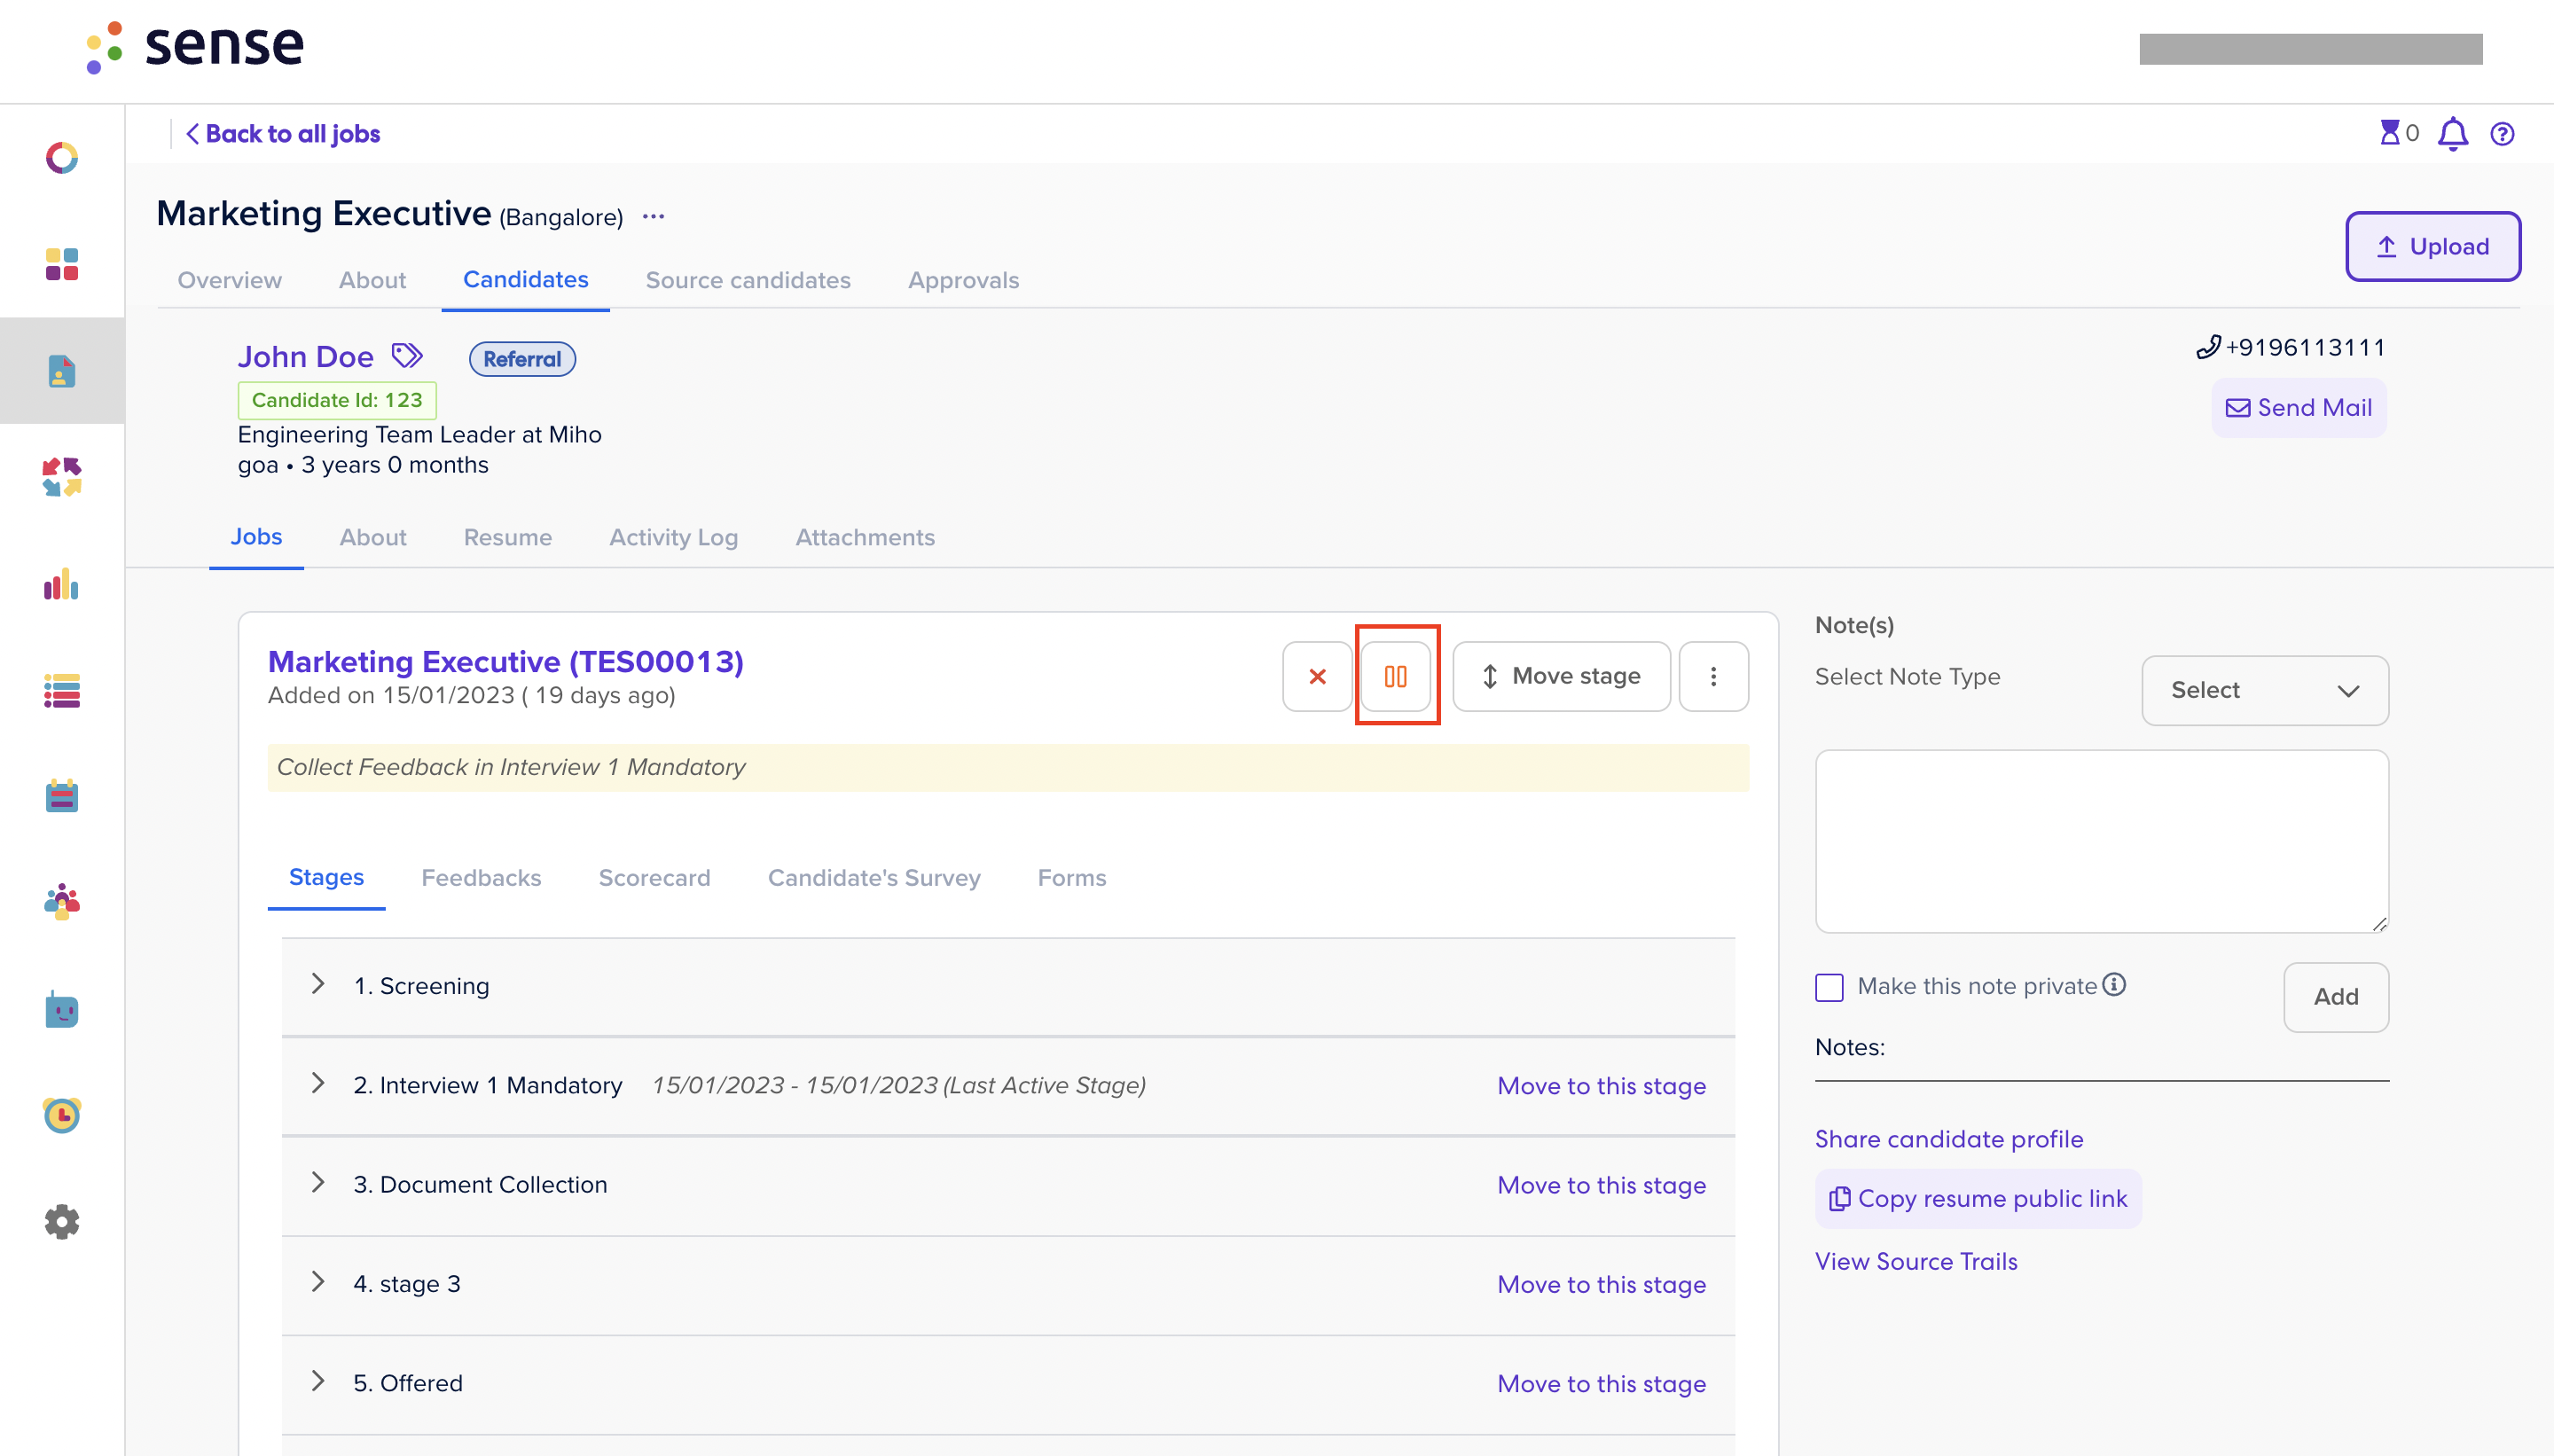This screenshot has height=1456, width=2554.
Task: Open Marketing Executive (TES00013) job link
Action: (505, 661)
